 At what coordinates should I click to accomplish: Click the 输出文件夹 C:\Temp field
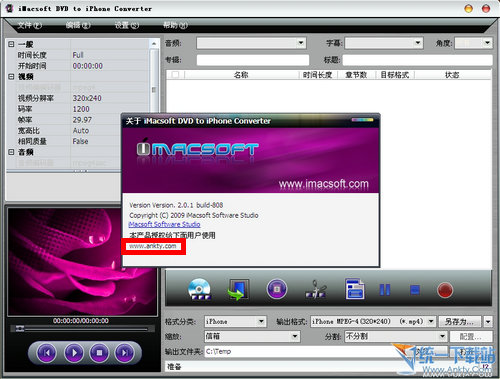(x=300, y=351)
